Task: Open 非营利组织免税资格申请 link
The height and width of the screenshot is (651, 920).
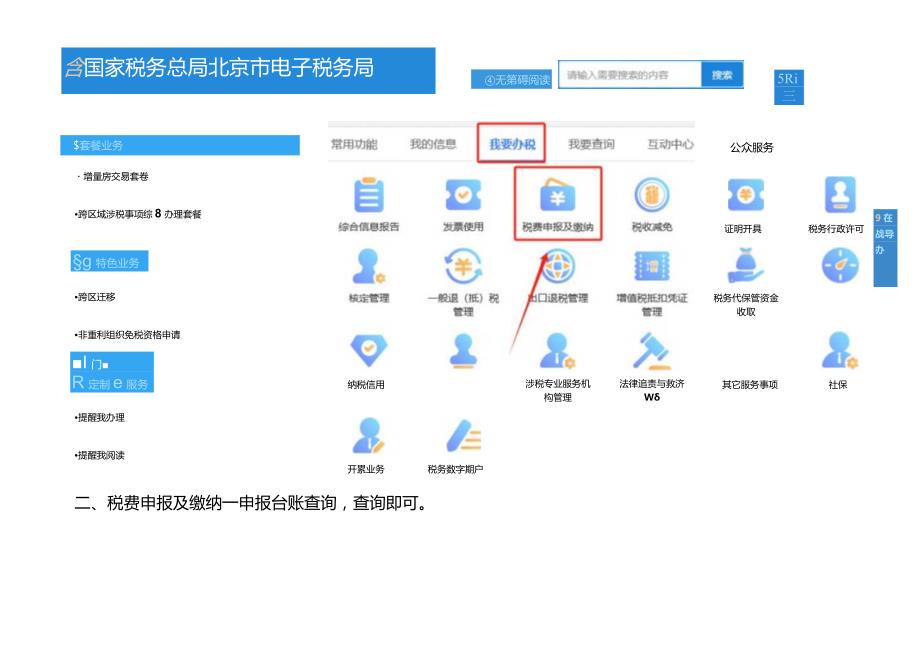Action: [x=127, y=335]
